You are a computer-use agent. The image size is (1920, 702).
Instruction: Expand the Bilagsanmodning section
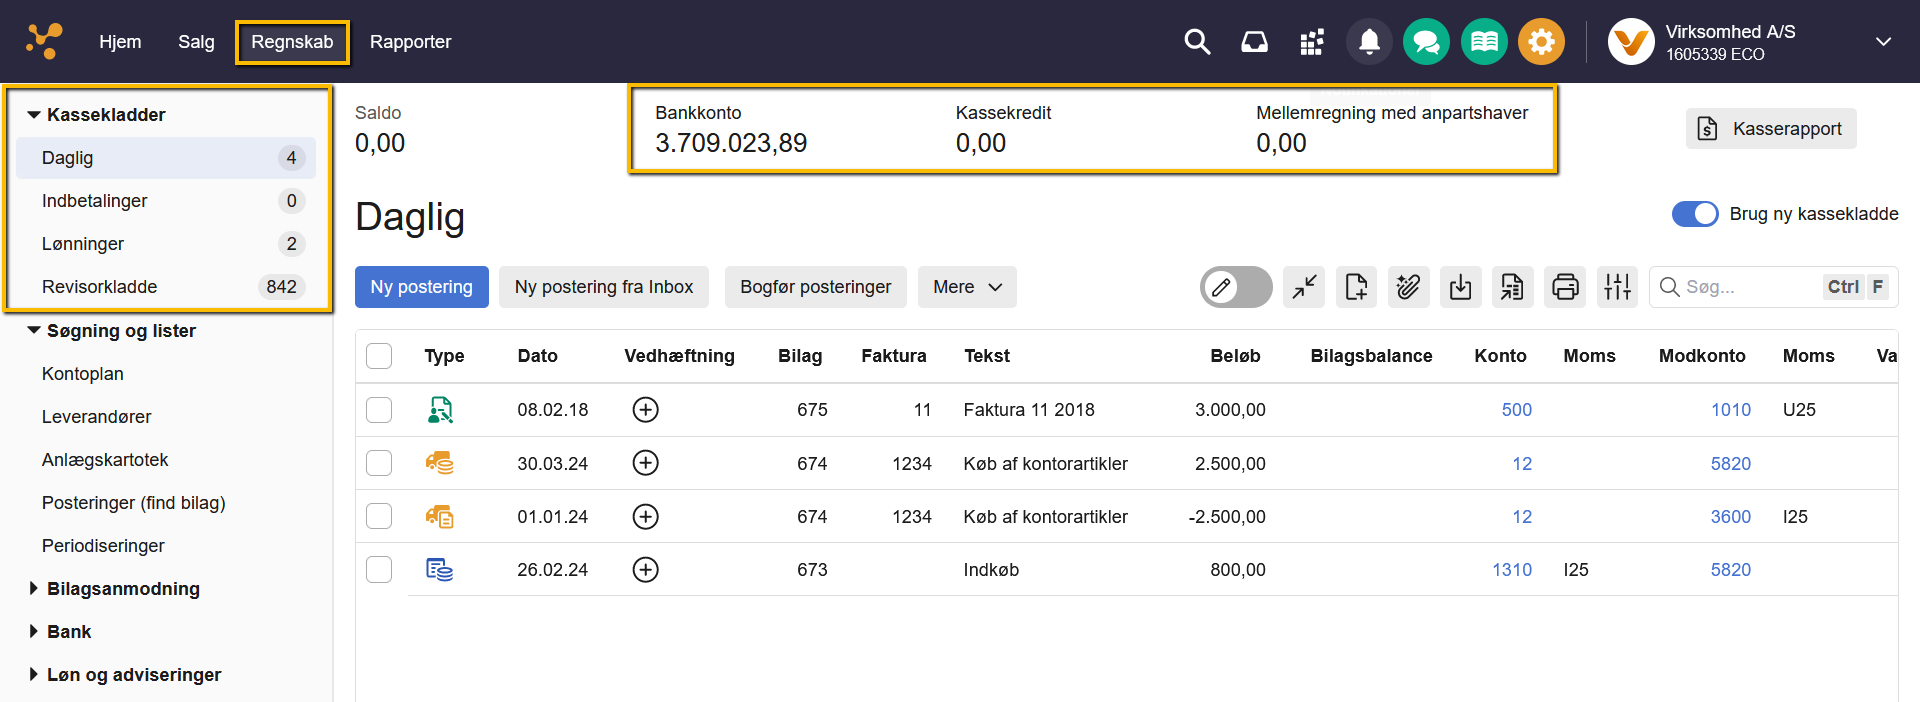123,589
